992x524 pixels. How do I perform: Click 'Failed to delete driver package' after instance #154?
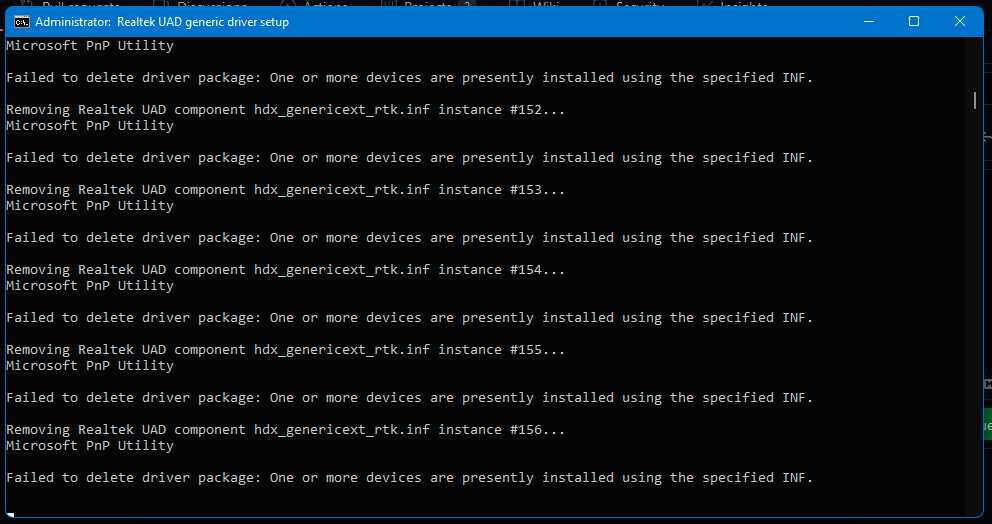409,318
